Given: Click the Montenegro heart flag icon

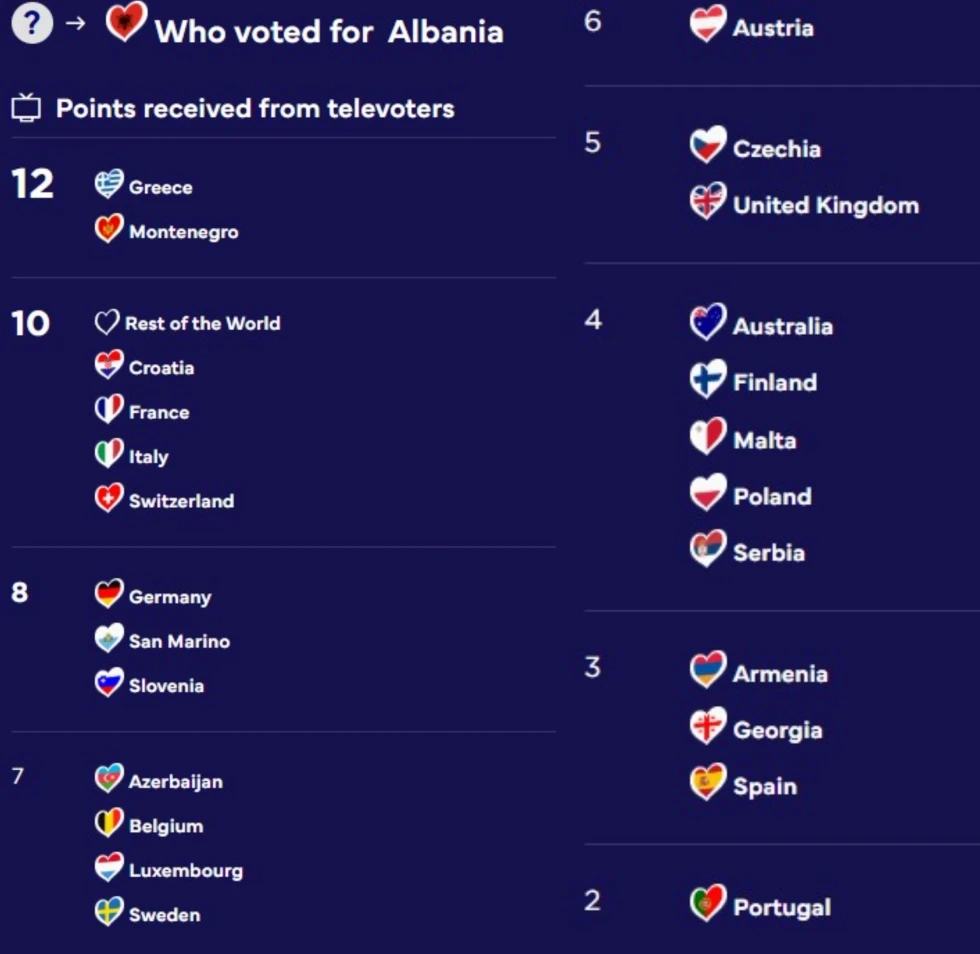Looking at the screenshot, I should [109, 229].
